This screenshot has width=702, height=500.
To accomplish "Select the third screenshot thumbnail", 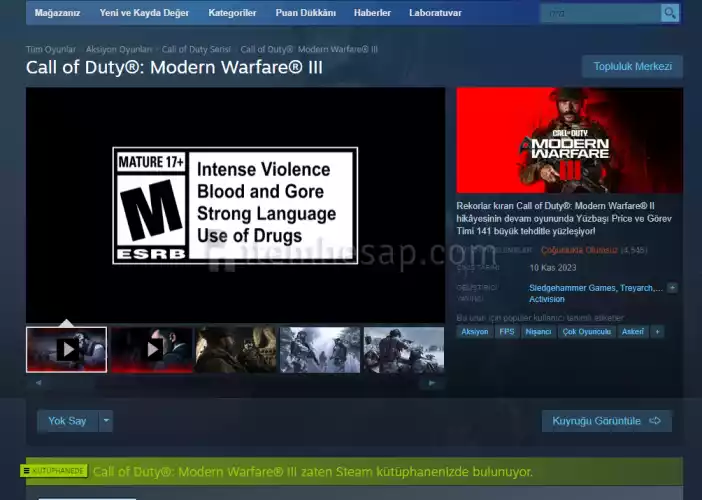I will (x=236, y=350).
